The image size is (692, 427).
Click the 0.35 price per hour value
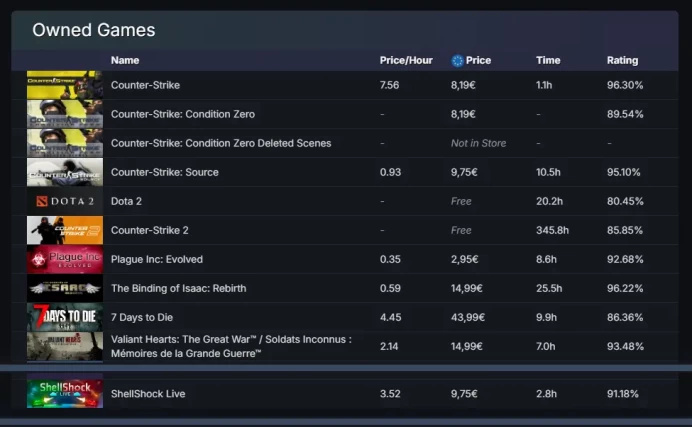(390, 259)
